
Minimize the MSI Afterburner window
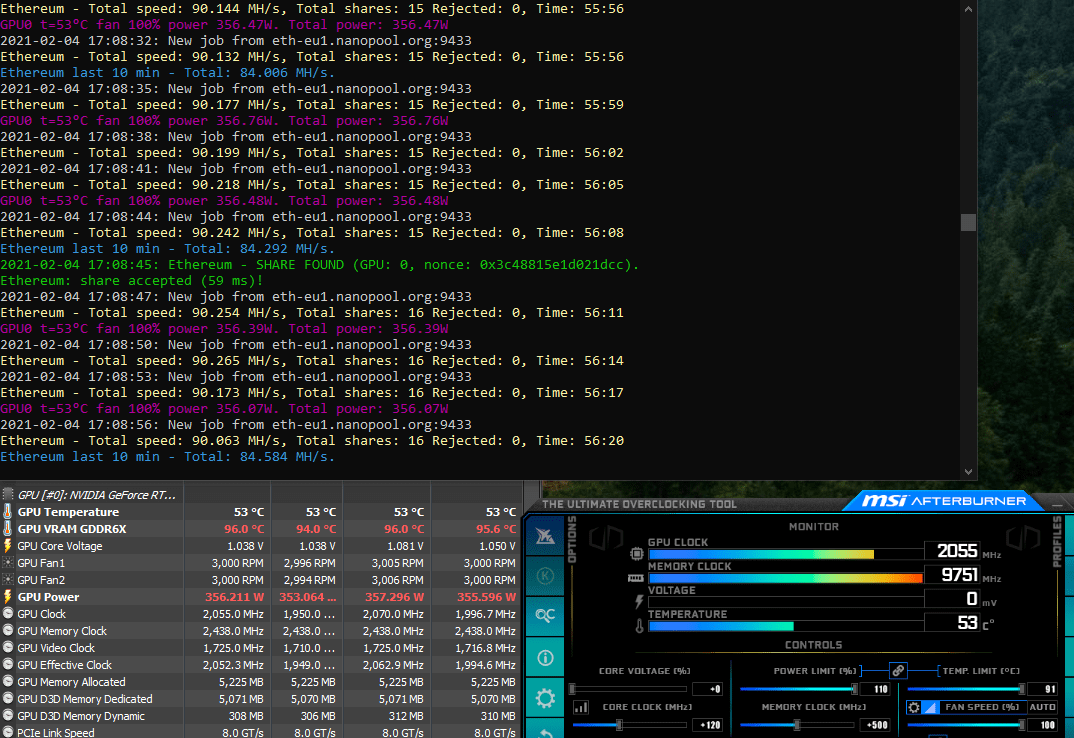(x=1058, y=505)
